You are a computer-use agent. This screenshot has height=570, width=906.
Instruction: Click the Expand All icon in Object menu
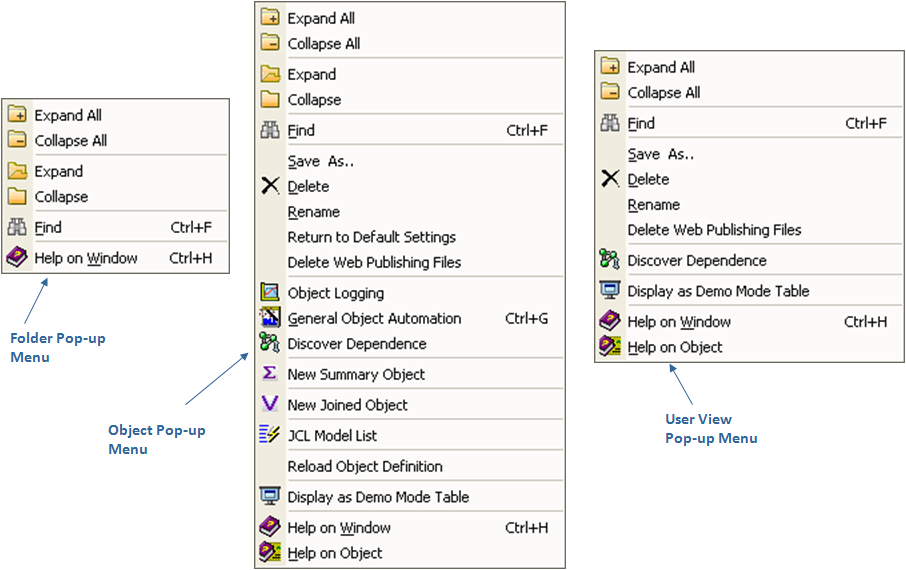[270, 17]
